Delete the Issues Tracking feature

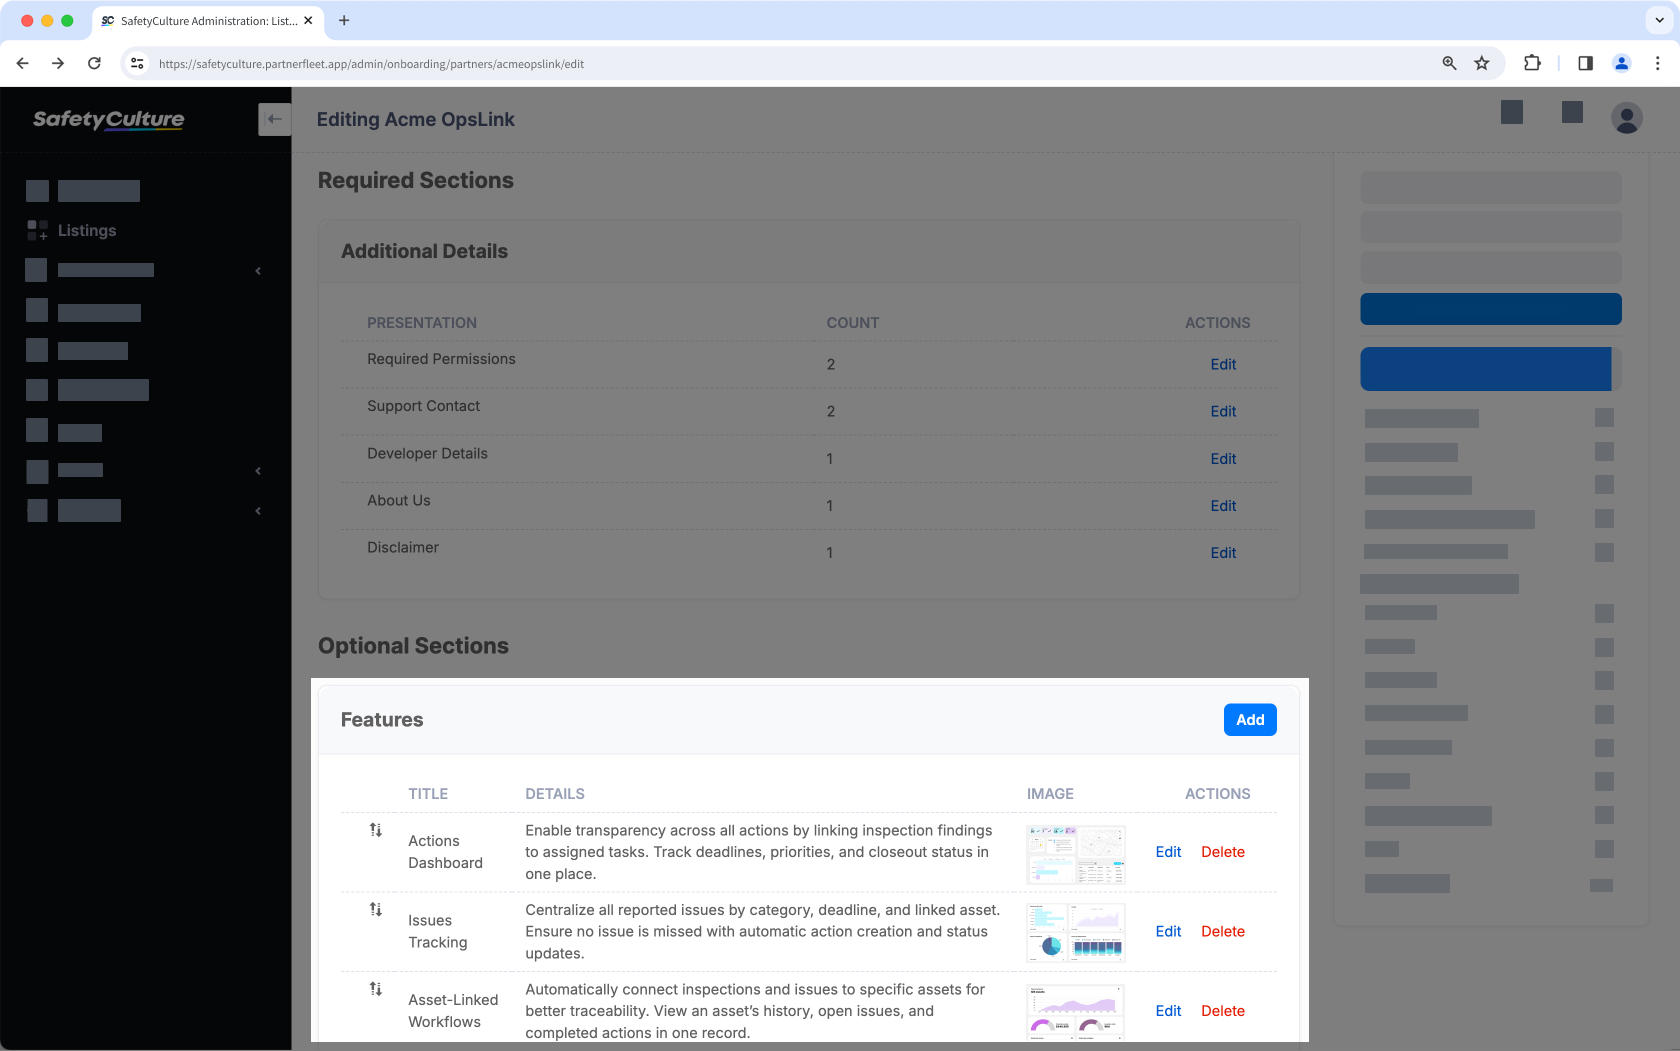click(x=1223, y=931)
